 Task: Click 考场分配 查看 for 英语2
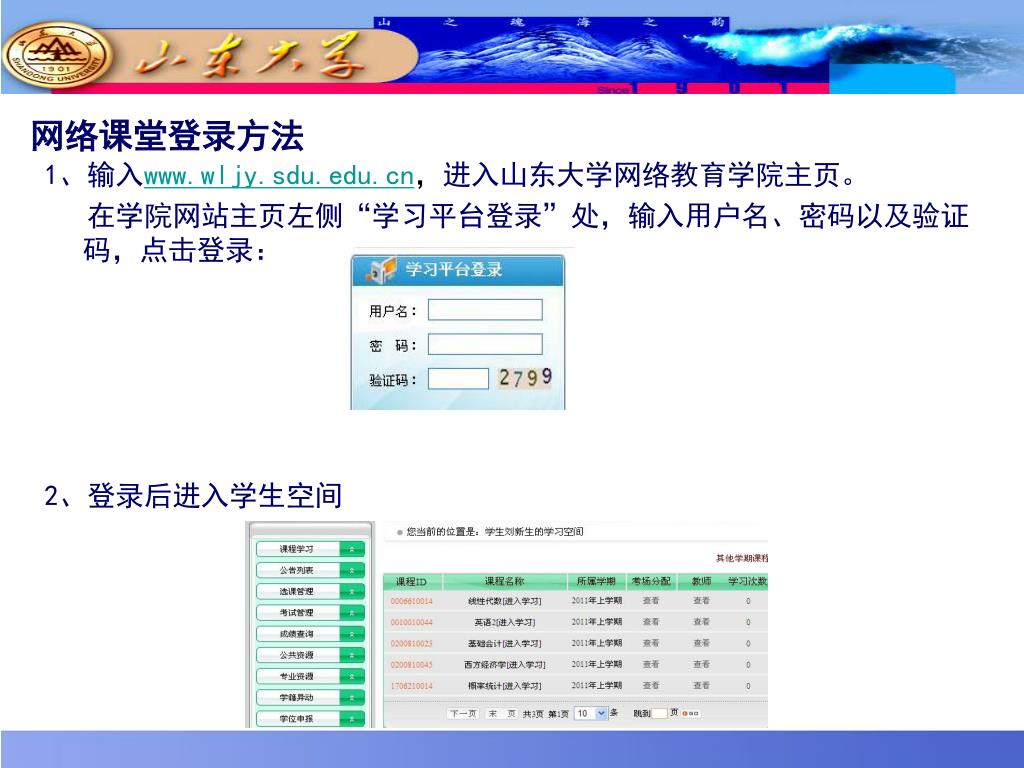point(650,622)
